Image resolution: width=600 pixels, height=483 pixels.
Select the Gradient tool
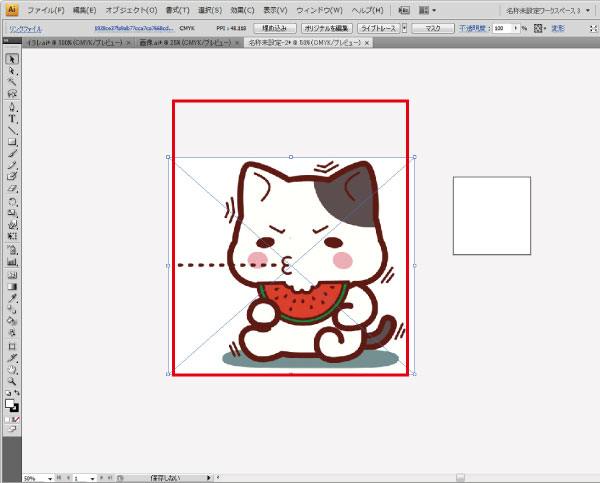point(12,287)
